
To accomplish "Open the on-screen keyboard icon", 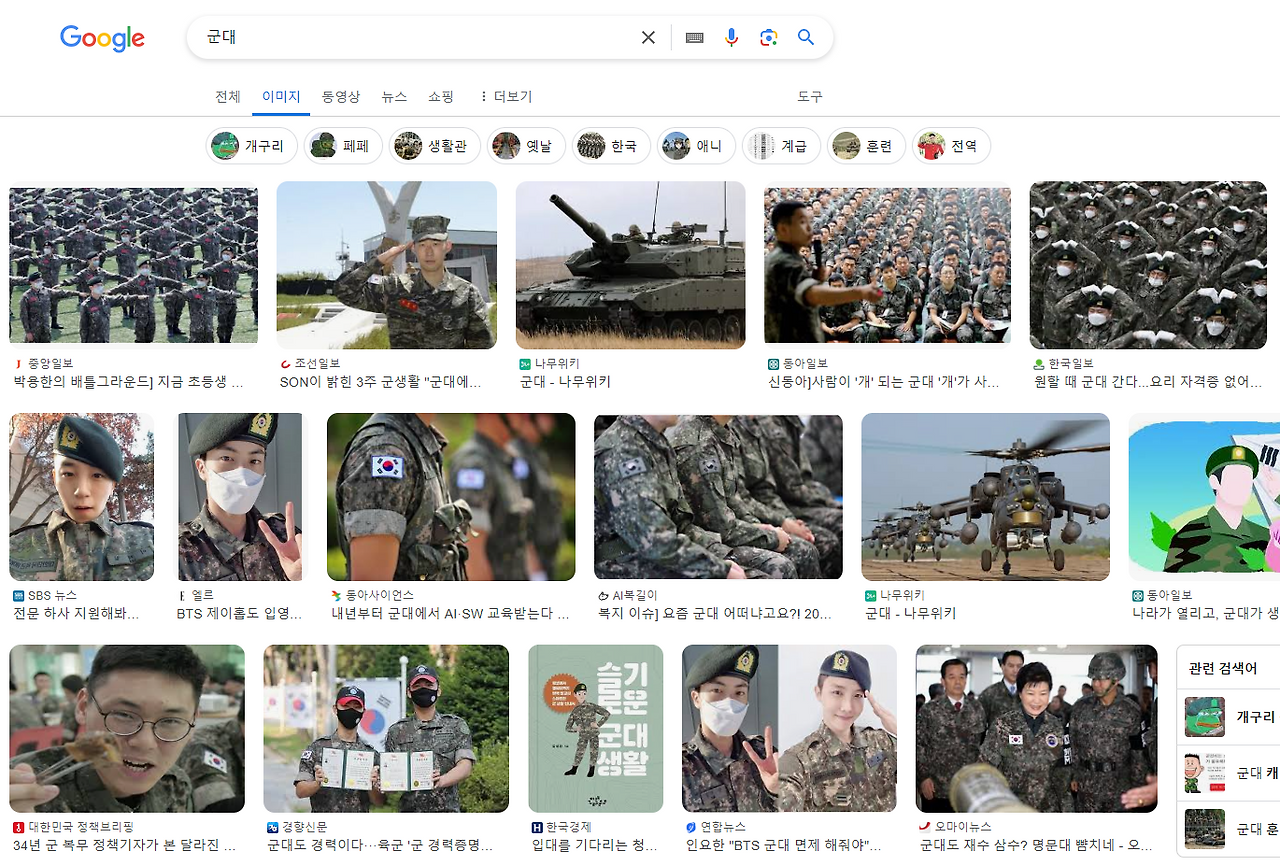I will pos(694,37).
